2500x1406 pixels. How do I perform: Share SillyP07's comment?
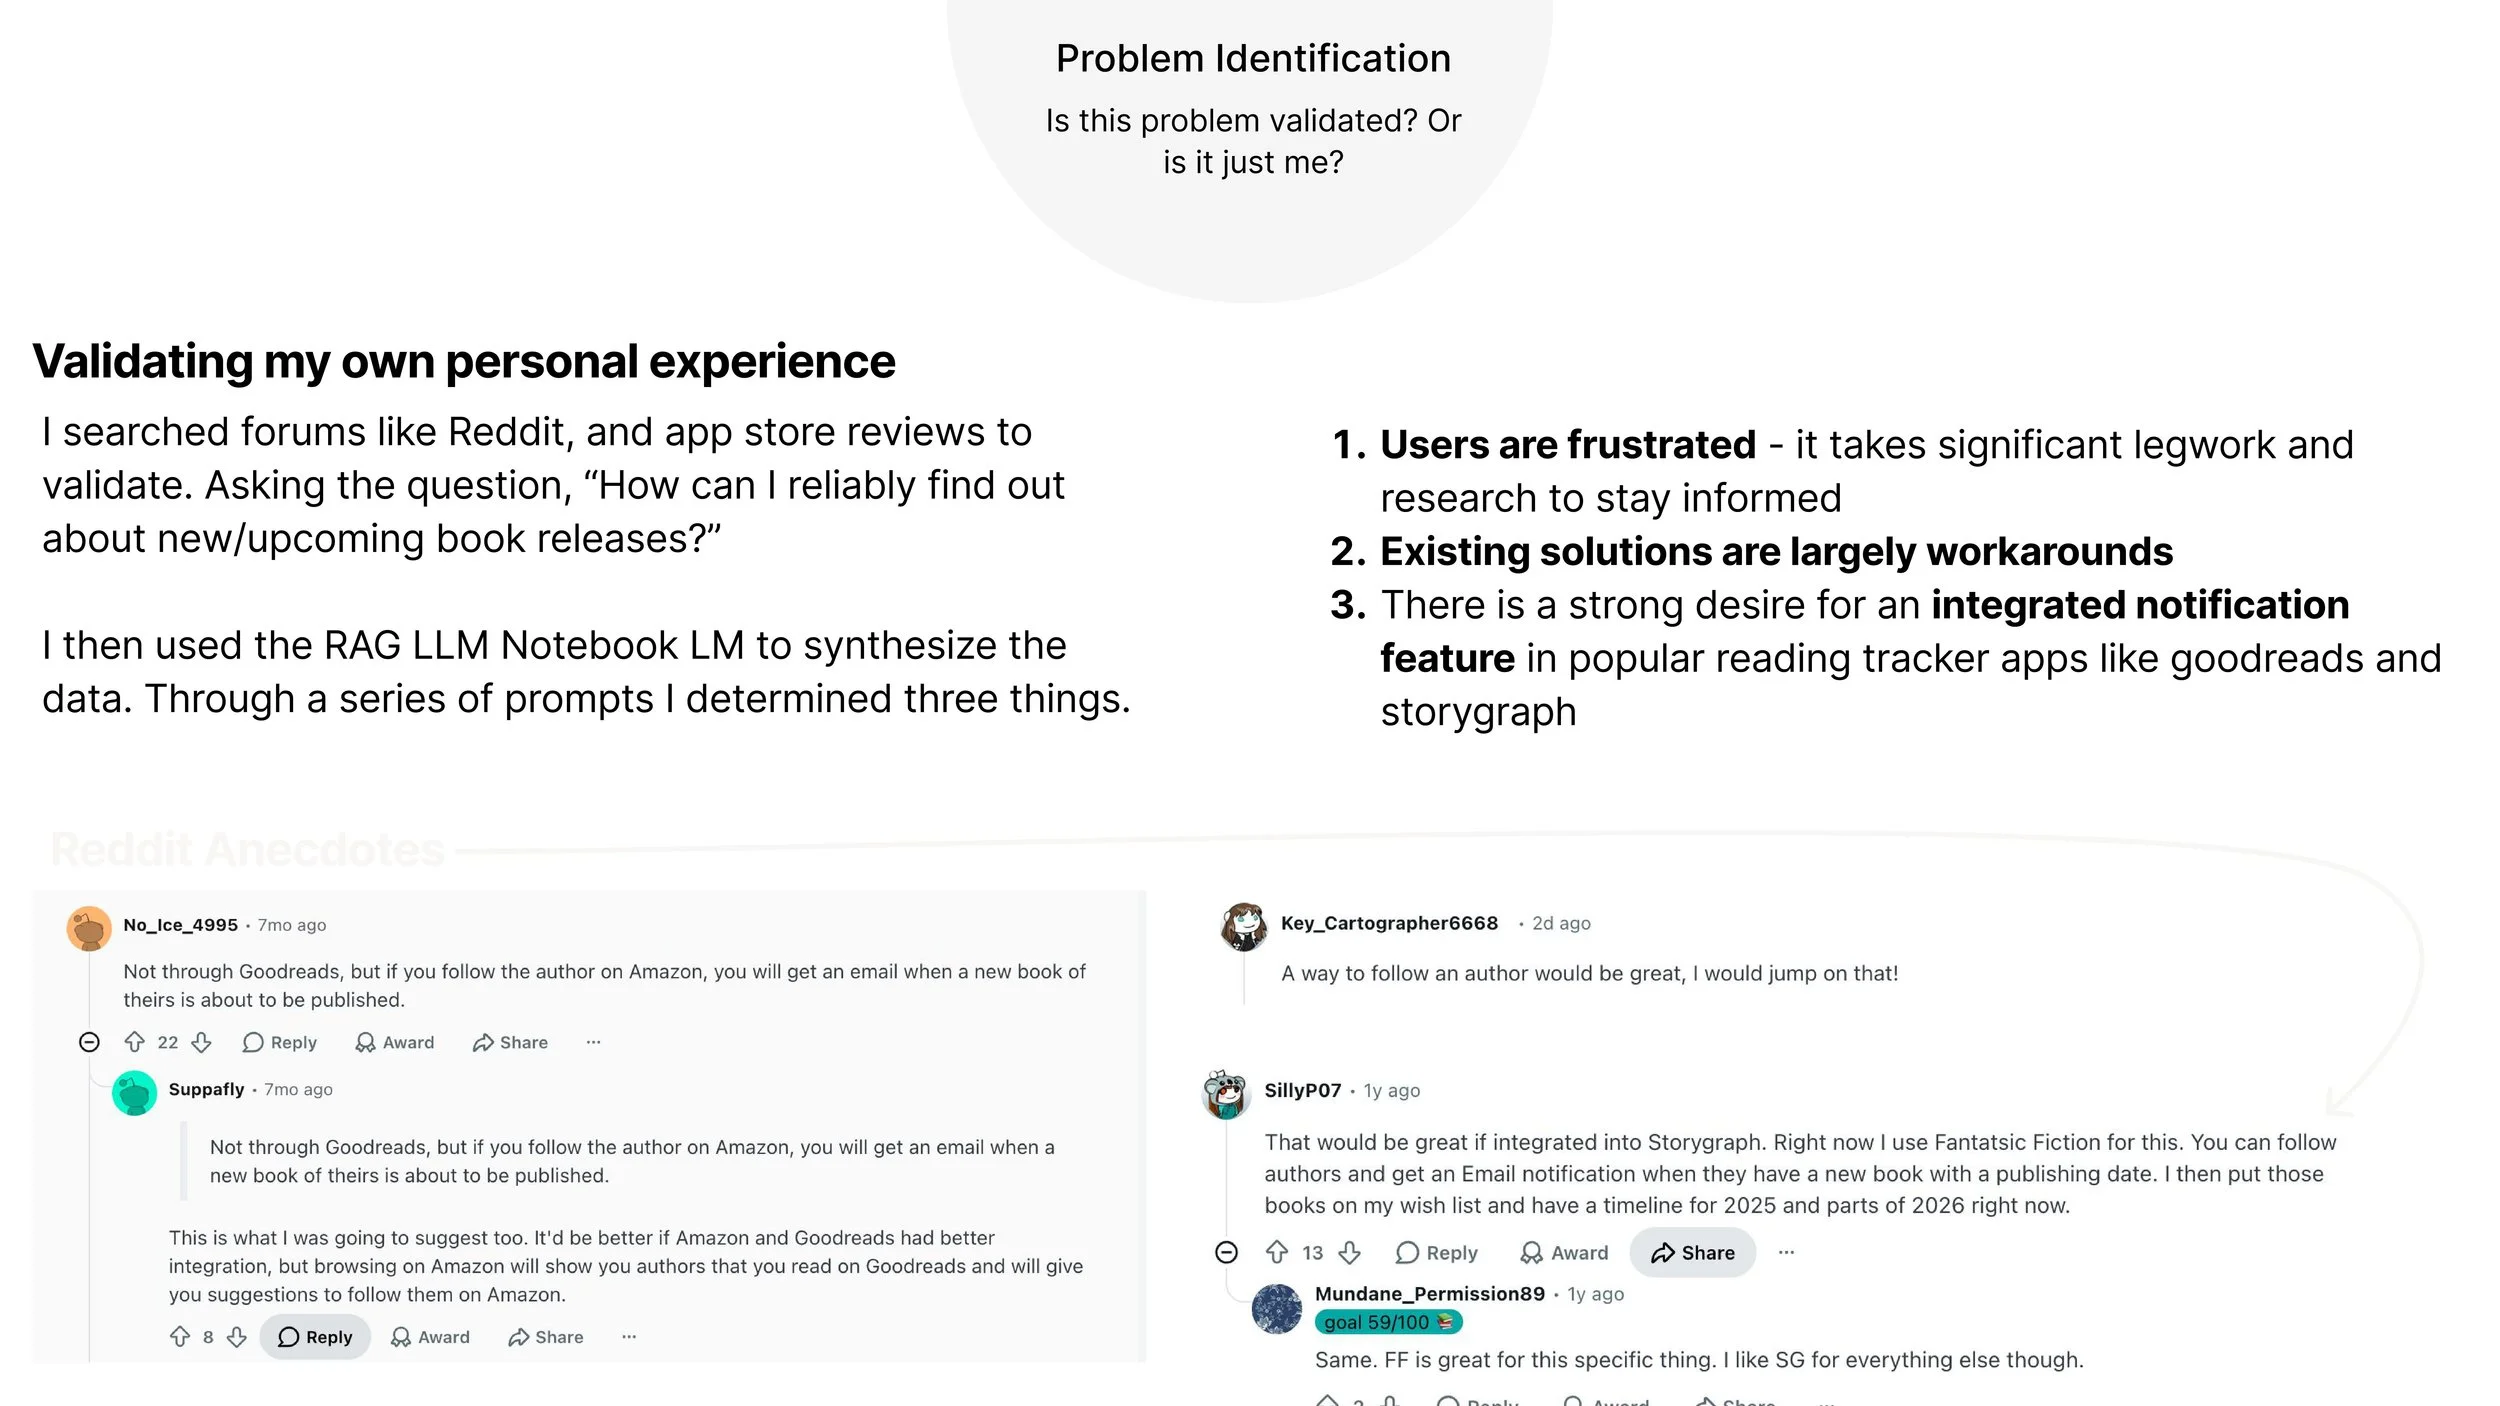pos(1693,1252)
